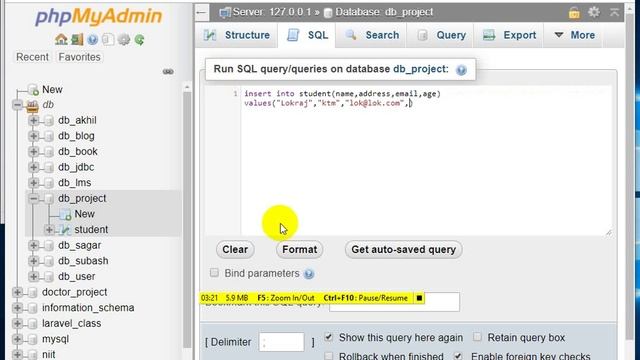Click the link-with-main-panel chain icon
The width and height of the screenshot is (640, 360).
[168, 72]
